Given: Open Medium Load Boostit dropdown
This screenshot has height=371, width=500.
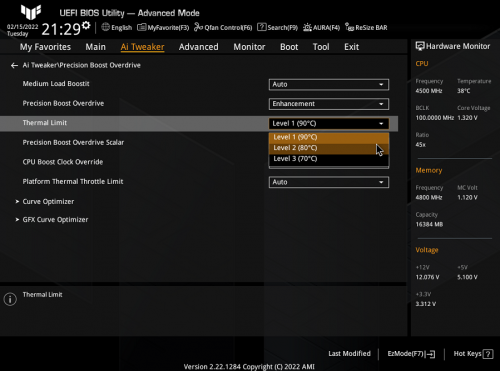Looking at the screenshot, I should [x=329, y=84].
